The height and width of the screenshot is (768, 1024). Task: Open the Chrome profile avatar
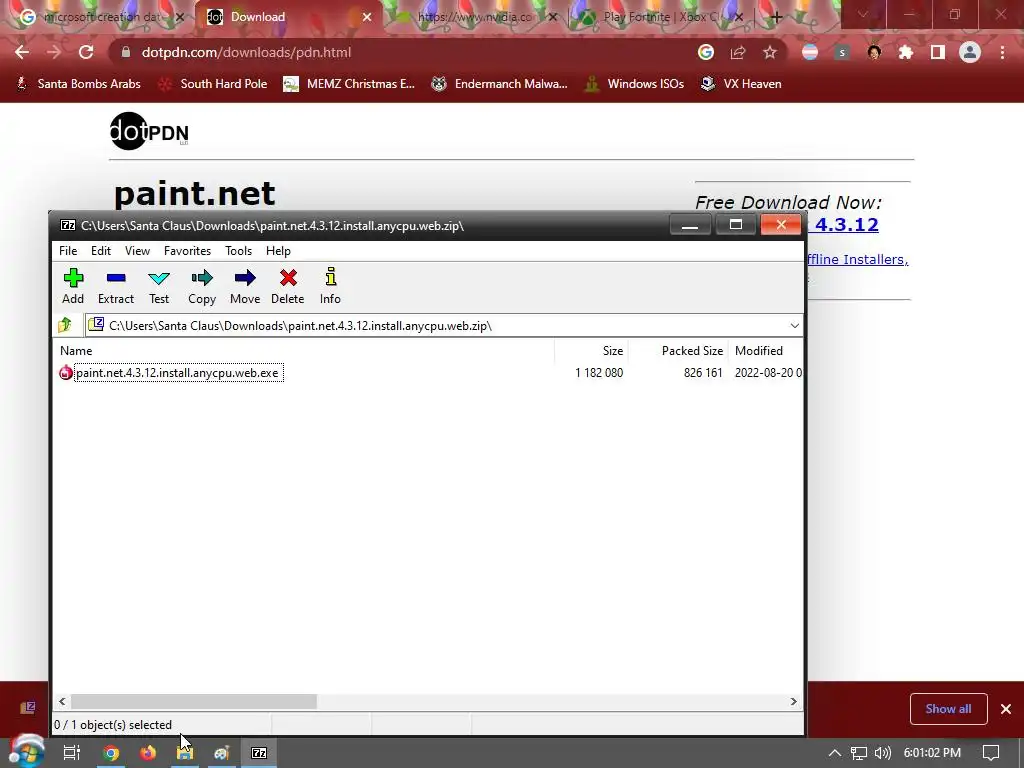tap(970, 52)
